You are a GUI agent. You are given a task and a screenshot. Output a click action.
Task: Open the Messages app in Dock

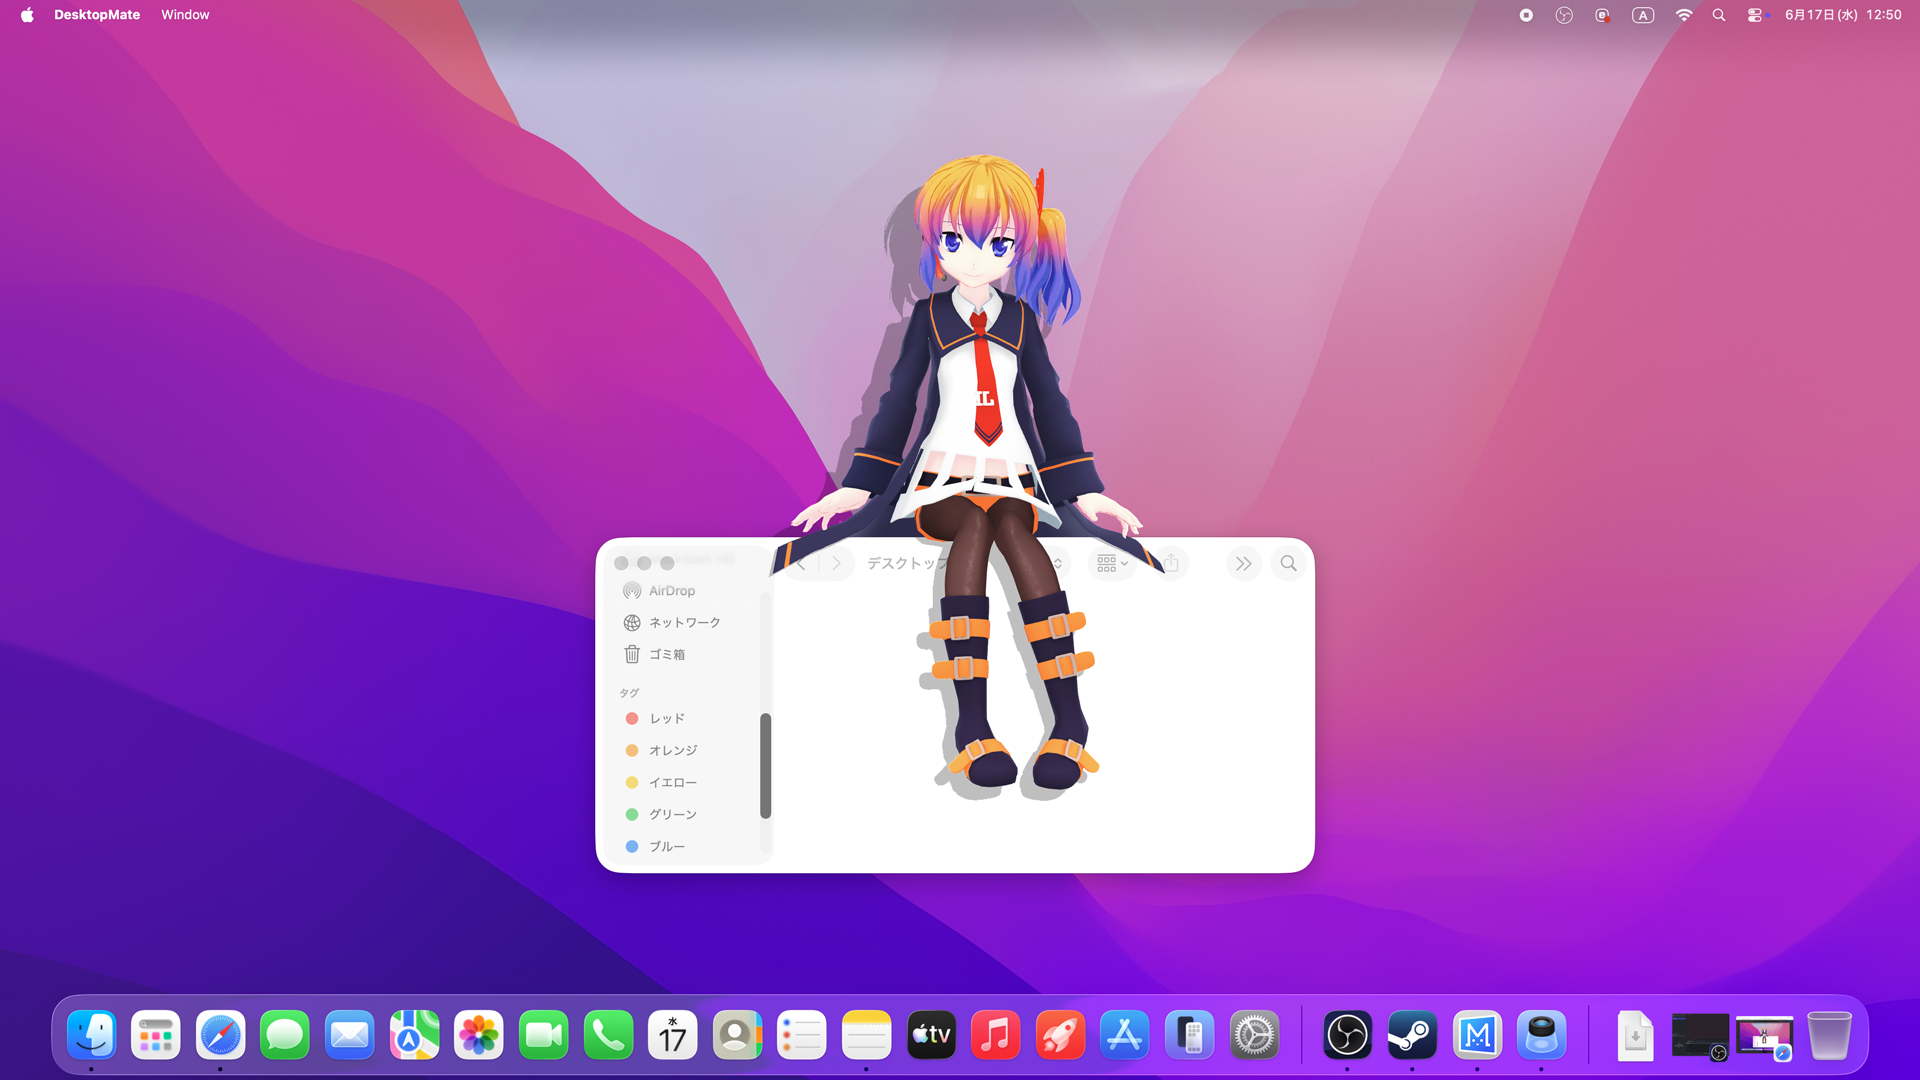tap(285, 1035)
